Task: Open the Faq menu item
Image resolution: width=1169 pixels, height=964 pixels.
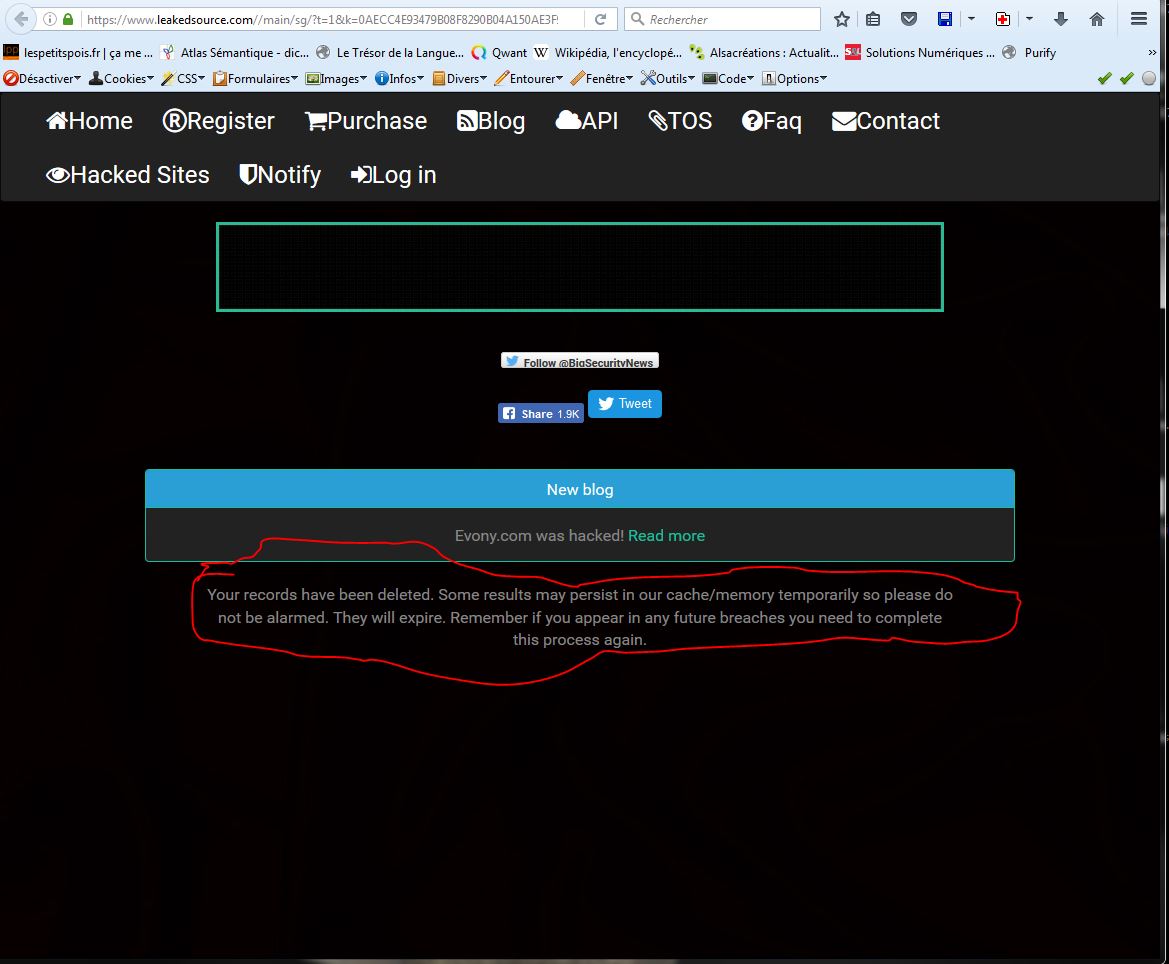Action: click(771, 121)
